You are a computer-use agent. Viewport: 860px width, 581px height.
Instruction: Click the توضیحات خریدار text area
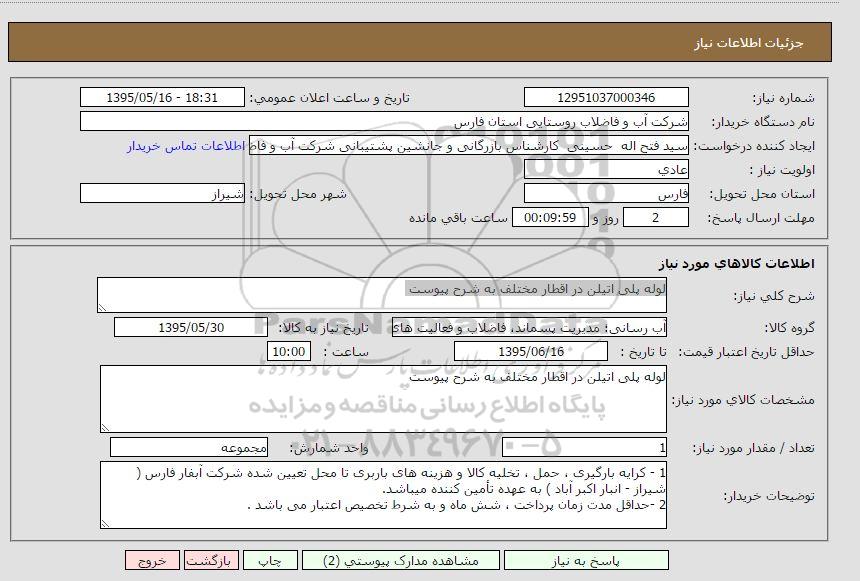click(x=383, y=495)
